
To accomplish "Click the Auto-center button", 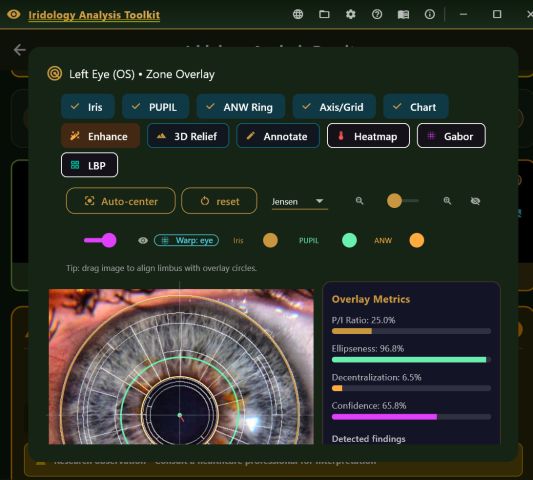I will coord(121,201).
